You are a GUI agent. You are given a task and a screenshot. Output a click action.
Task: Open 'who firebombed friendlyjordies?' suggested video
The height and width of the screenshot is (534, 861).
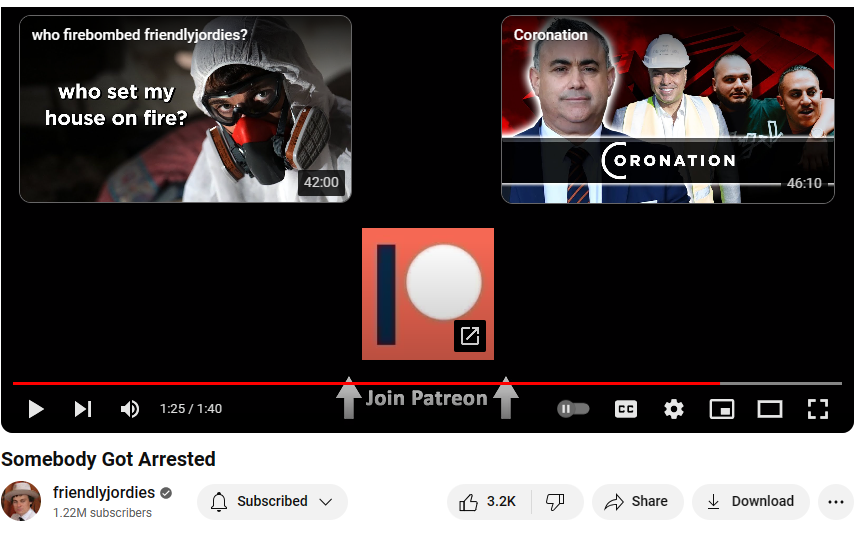pos(185,109)
